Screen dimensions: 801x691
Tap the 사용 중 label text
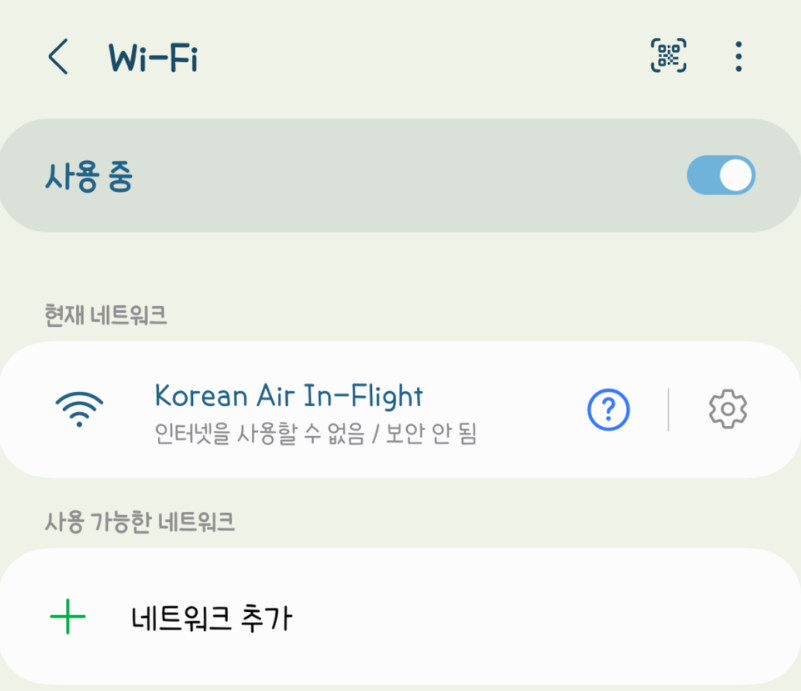88,175
